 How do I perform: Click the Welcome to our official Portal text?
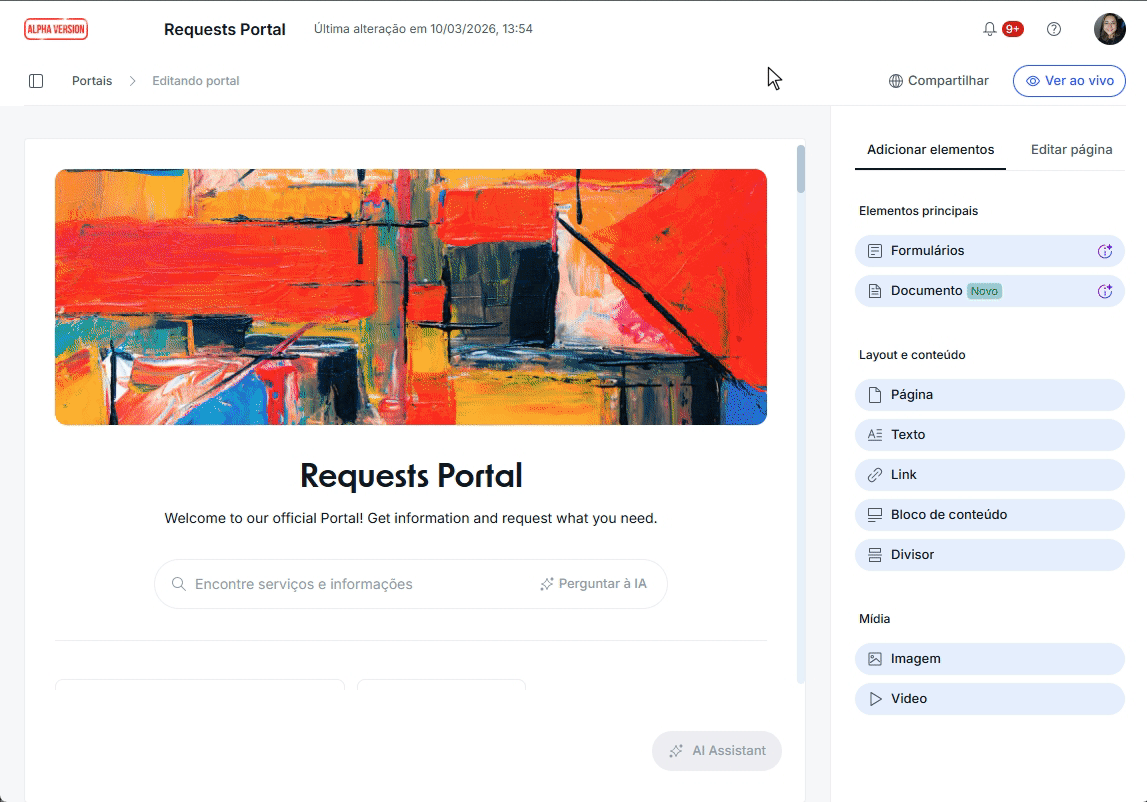[411, 518]
